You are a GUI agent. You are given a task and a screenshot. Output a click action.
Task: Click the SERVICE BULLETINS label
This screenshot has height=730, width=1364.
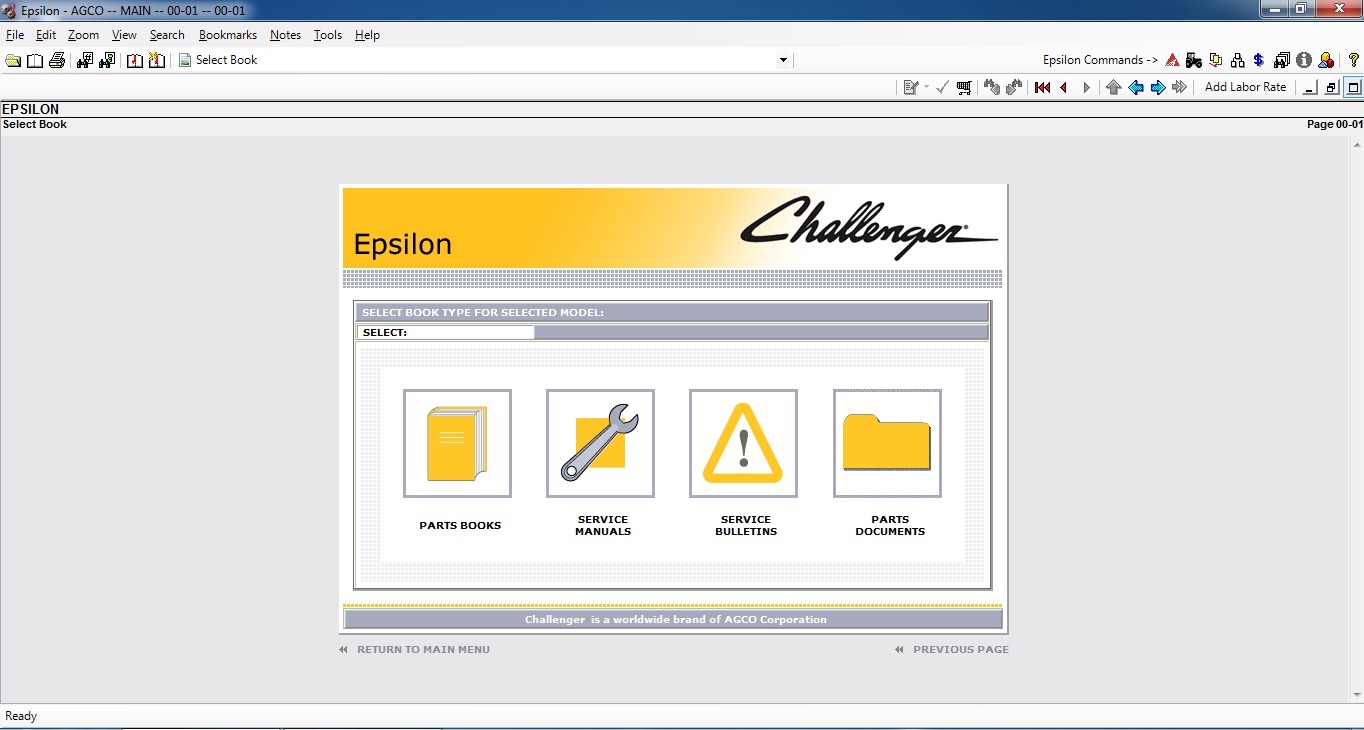coord(746,525)
